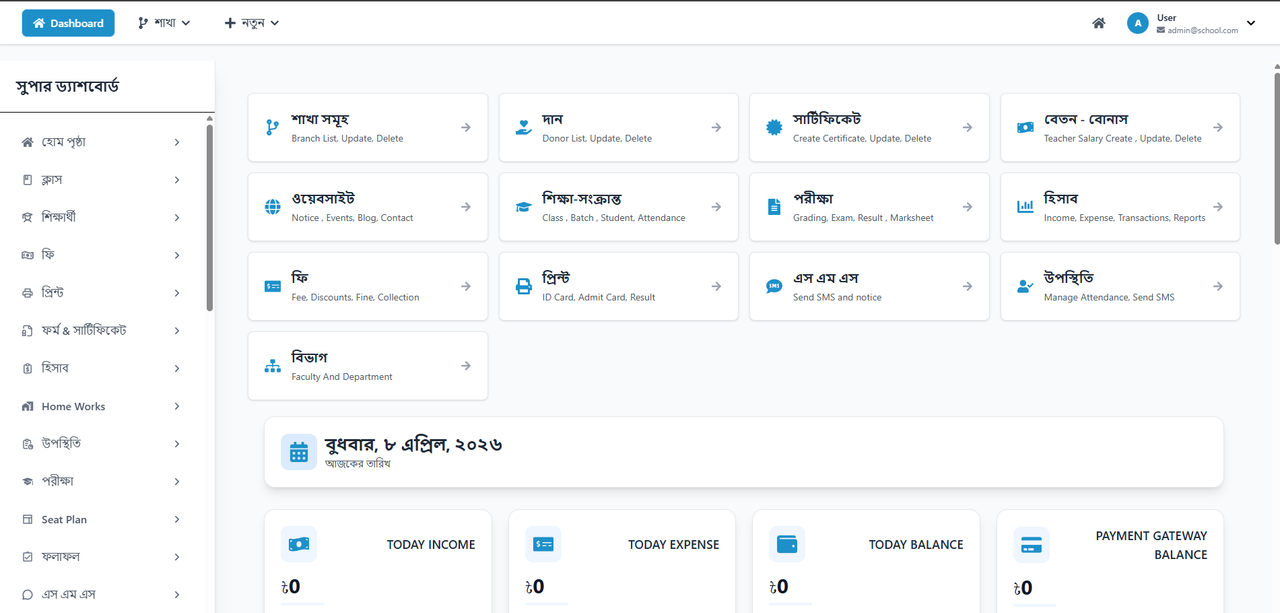Click the fee bill icon on ফি card
Viewport: 1280px width, 613px height.
pos(272,286)
